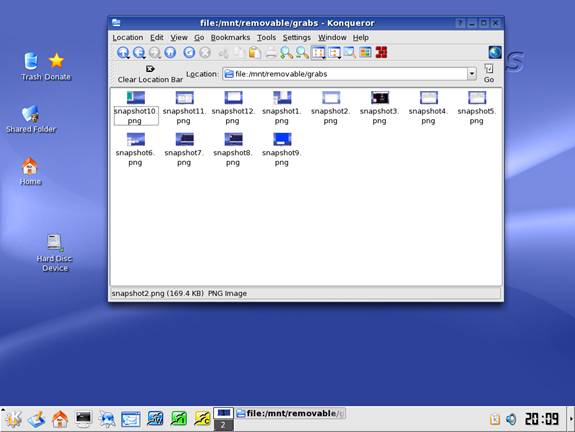Switch to Icon View mode
This screenshot has width=575, height=432.
tap(318, 53)
